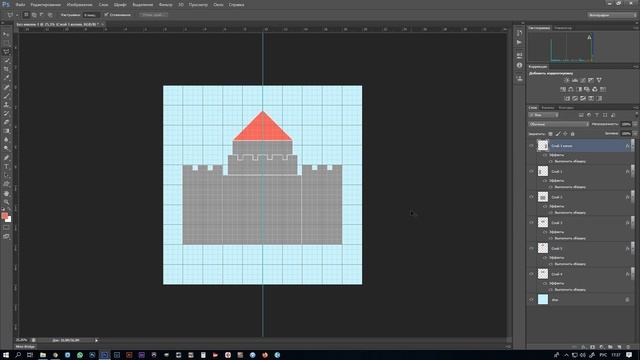Select the Brush tool

(x=6, y=96)
